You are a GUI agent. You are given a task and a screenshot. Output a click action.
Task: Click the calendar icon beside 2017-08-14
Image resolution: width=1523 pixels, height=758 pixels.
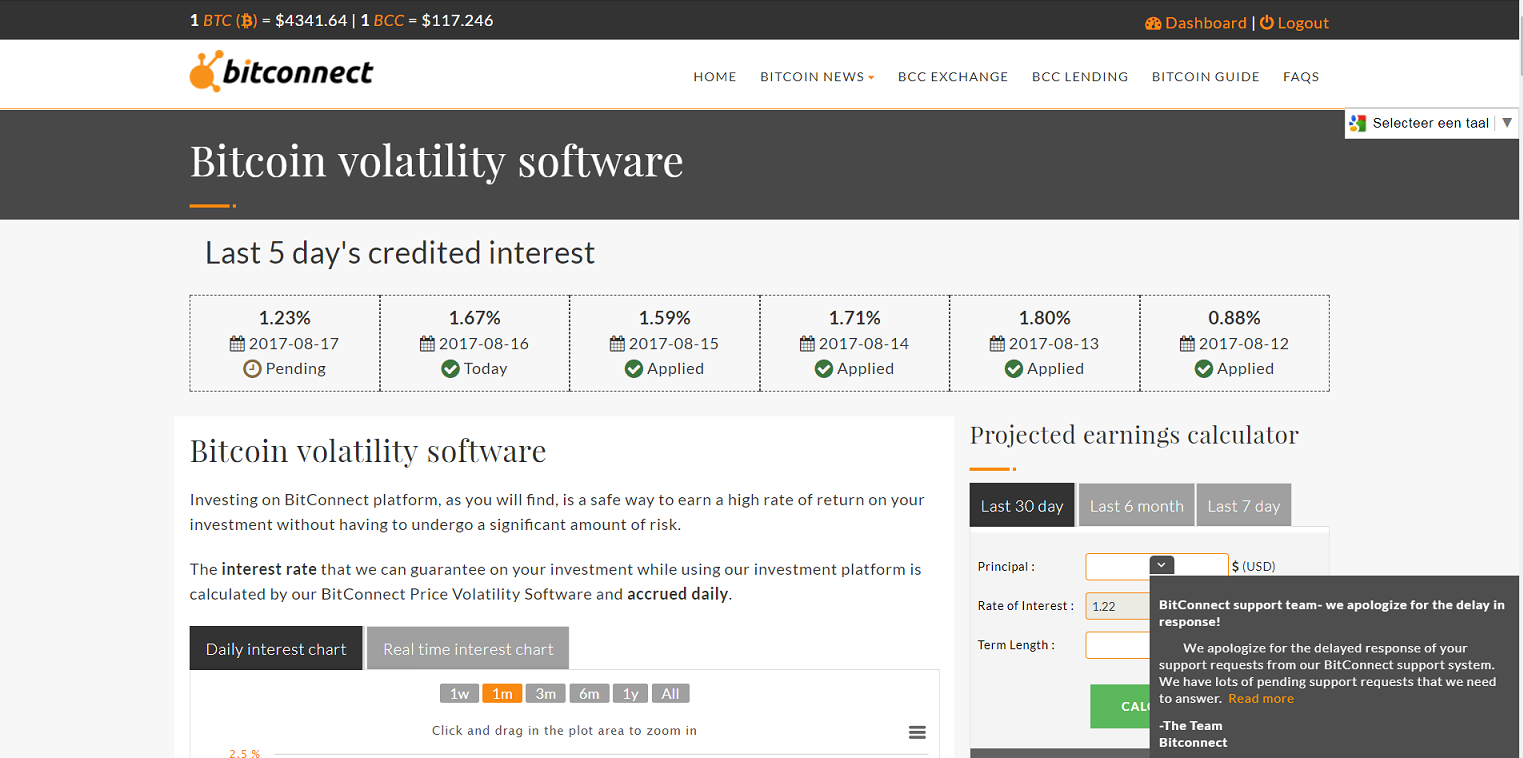[807, 343]
